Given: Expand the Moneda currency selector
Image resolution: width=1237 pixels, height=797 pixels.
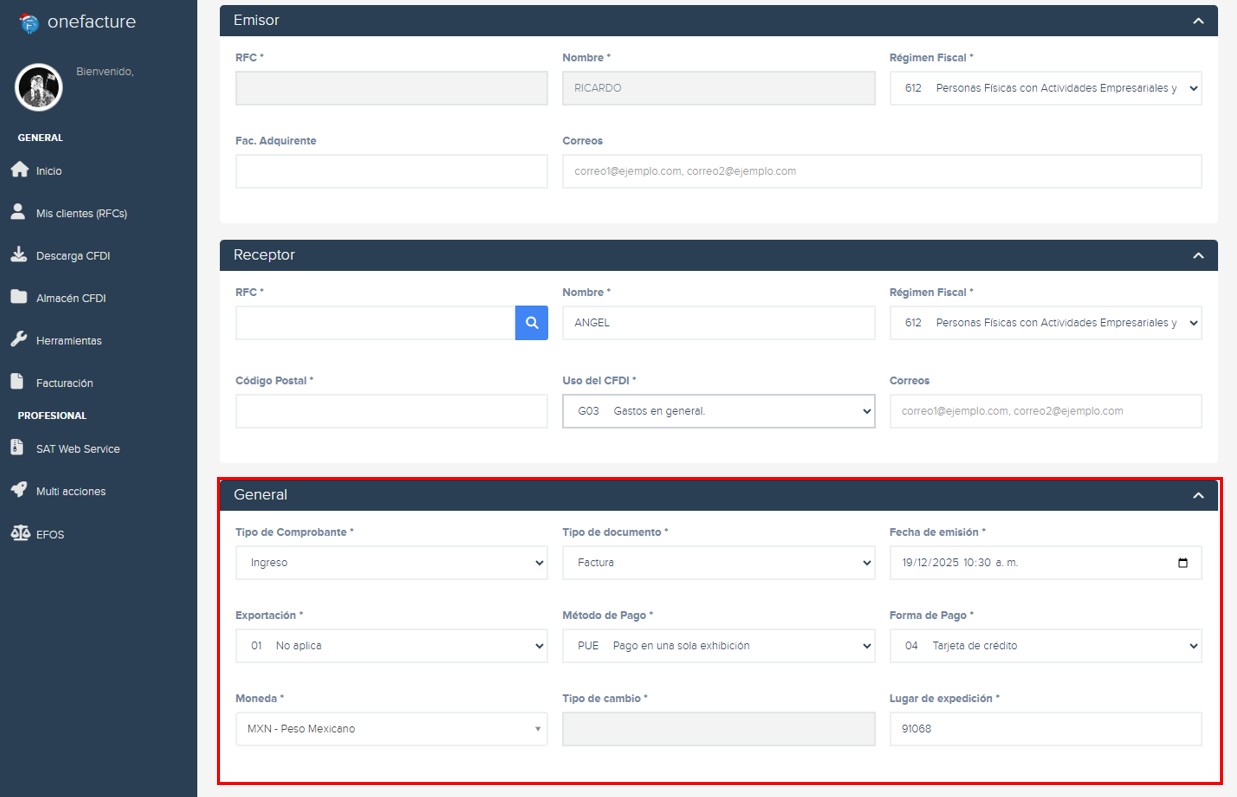Looking at the screenshot, I should tap(391, 729).
